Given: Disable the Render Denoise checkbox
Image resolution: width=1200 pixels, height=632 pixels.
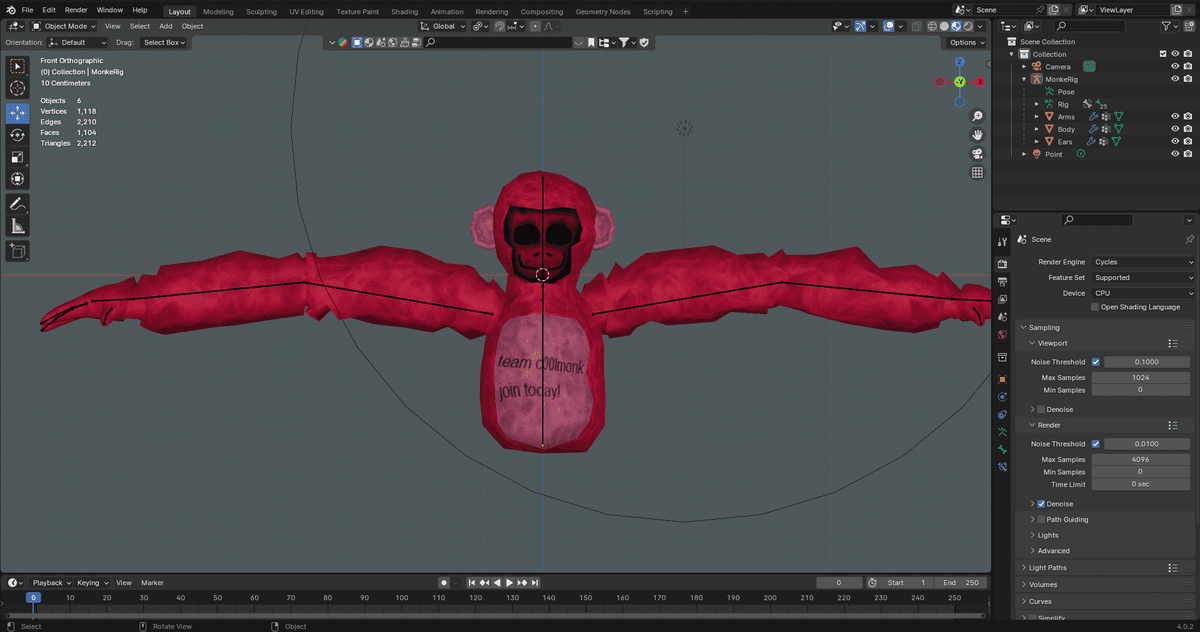Looking at the screenshot, I should click(x=1041, y=504).
